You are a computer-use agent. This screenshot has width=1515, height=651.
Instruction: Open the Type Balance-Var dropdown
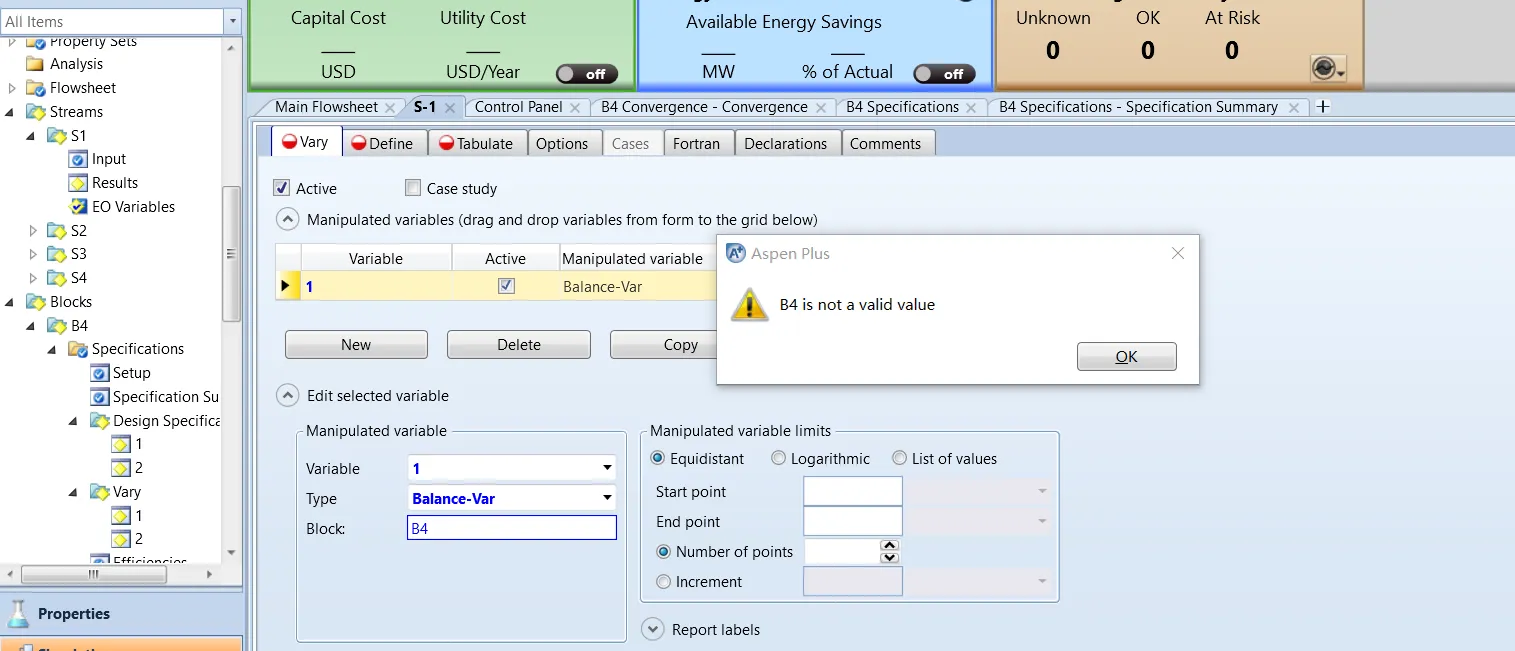607,498
